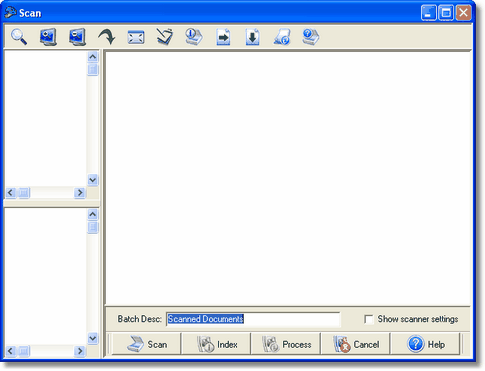Click the top-left panel horizontal scroll thumb
Image resolution: width=485 pixels, height=371 pixels.
pos(23,193)
